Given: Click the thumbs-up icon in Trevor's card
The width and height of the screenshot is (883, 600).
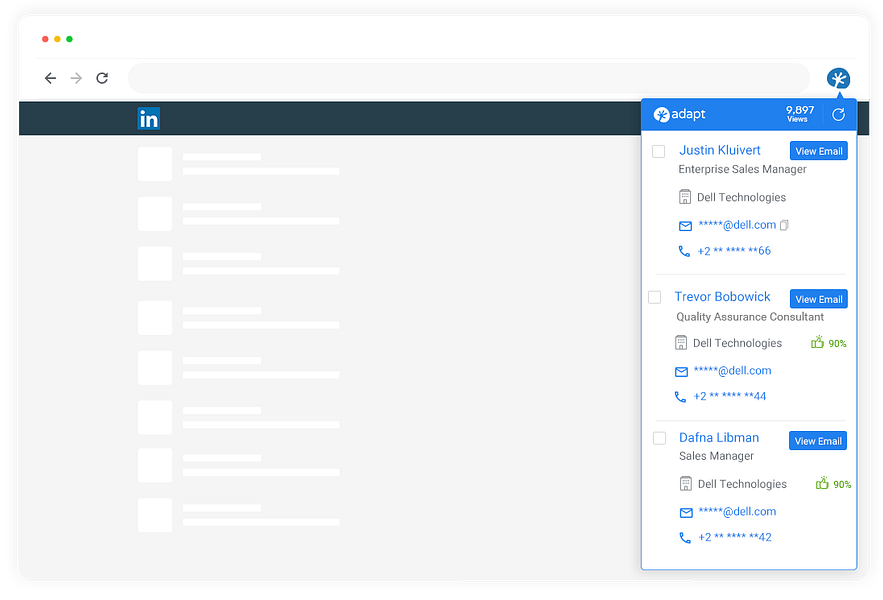Looking at the screenshot, I should pyautogui.click(x=817, y=342).
